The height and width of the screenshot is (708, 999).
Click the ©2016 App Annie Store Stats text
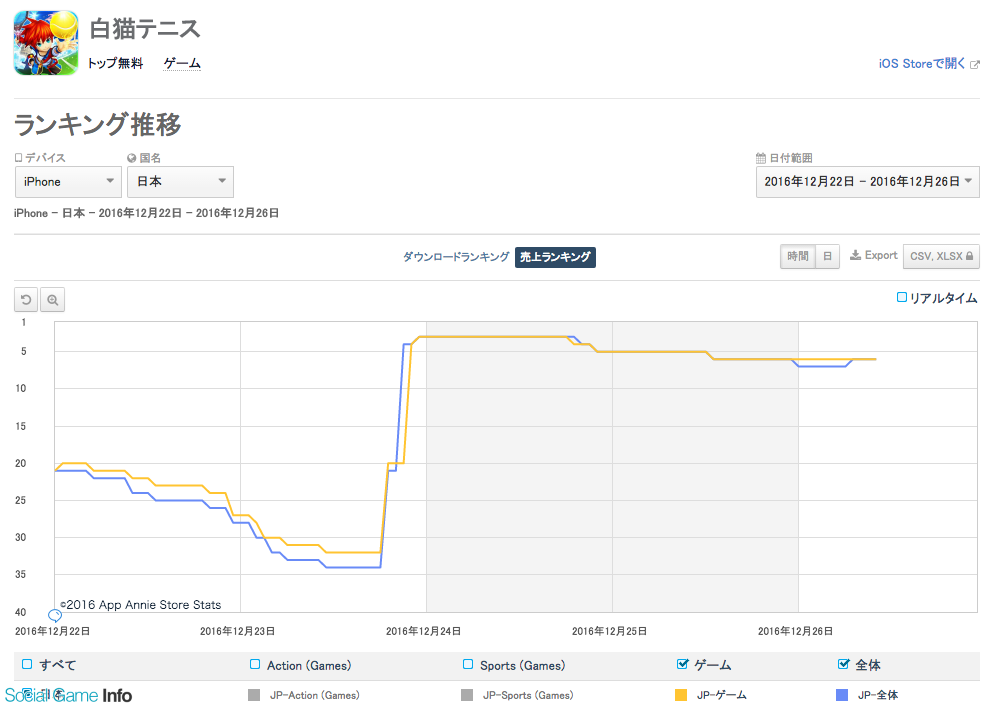pos(140,605)
